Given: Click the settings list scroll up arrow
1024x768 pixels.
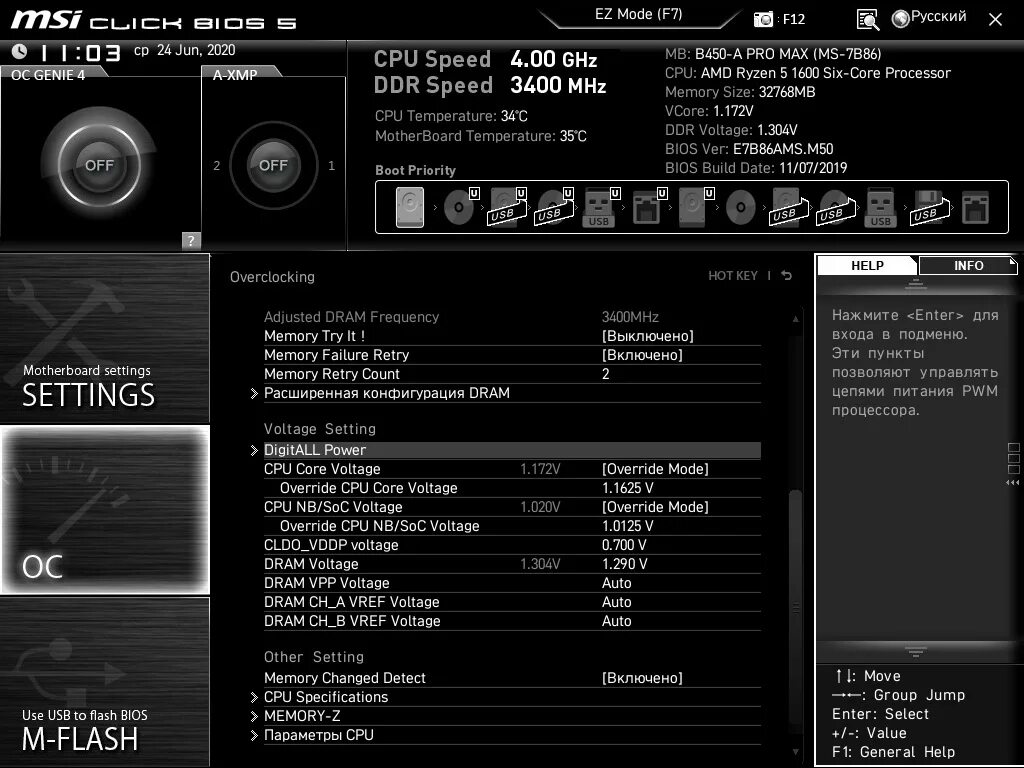Looking at the screenshot, I should 795,319.
